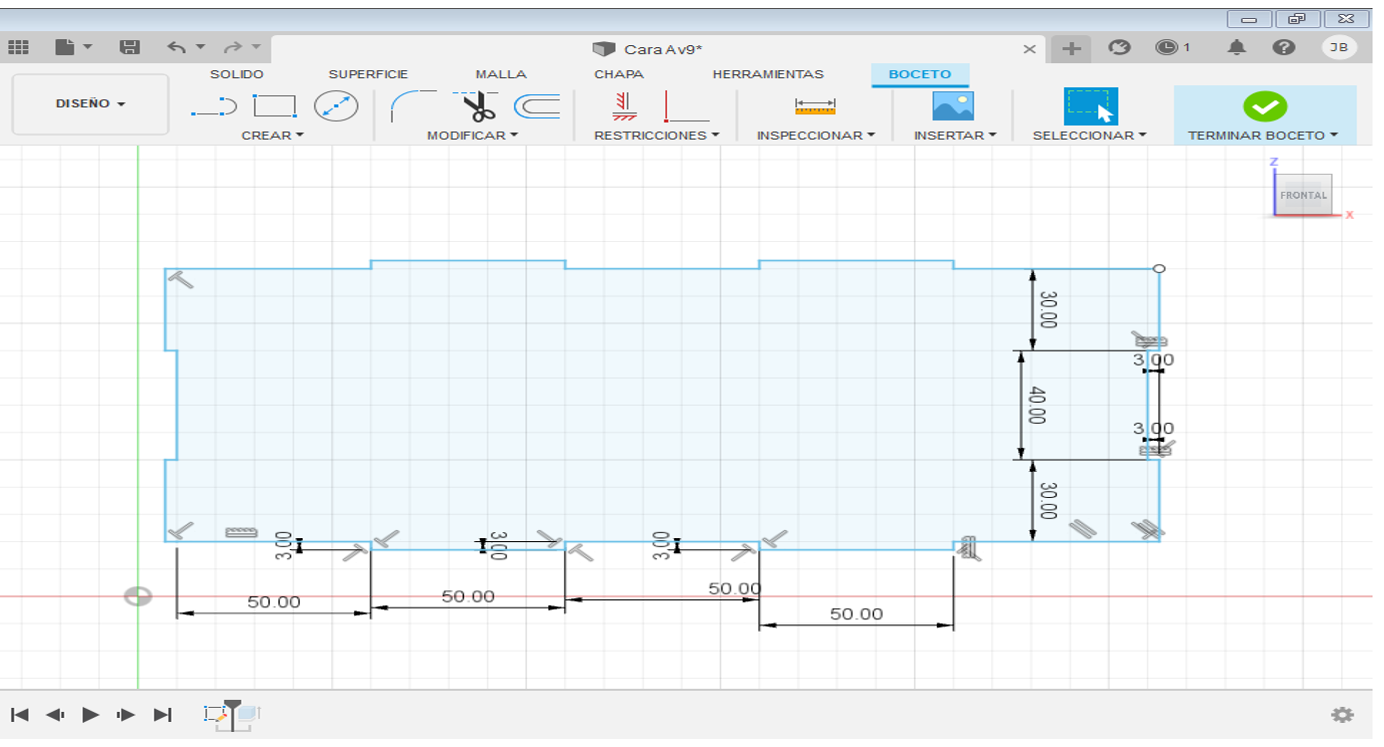1384x747 pixels.
Task: Finish sketch with the green checkmark
Action: click(1265, 106)
